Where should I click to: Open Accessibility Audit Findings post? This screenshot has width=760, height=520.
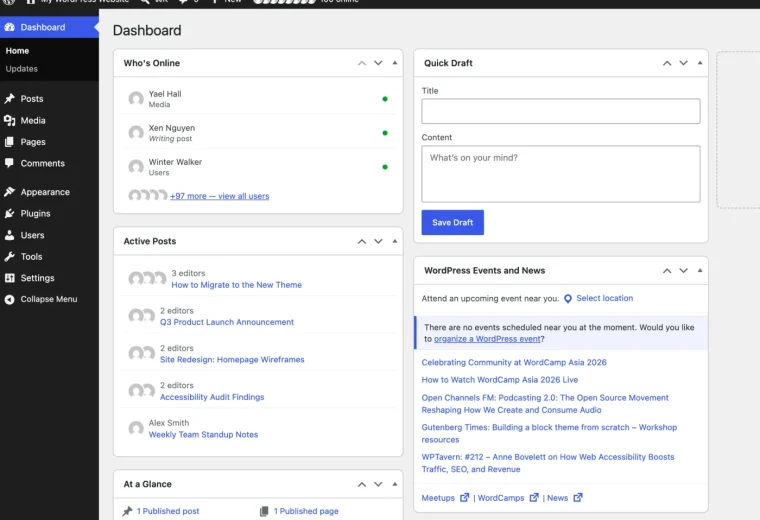(x=212, y=397)
